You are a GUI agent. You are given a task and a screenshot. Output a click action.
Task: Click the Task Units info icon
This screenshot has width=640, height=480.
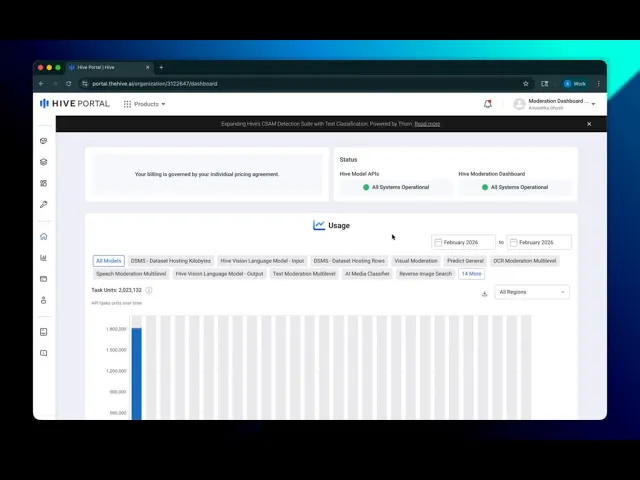149,290
